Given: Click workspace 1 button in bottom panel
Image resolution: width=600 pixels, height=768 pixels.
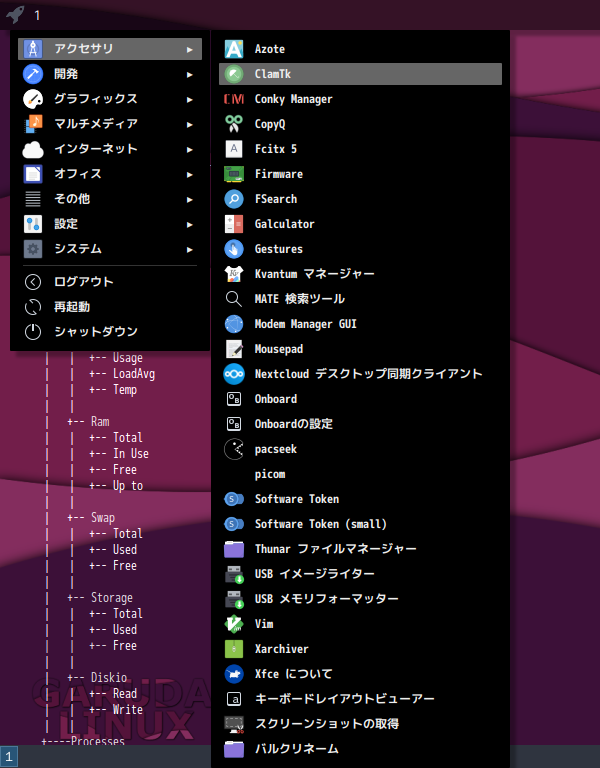Looking at the screenshot, I should click(x=9, y=757).
